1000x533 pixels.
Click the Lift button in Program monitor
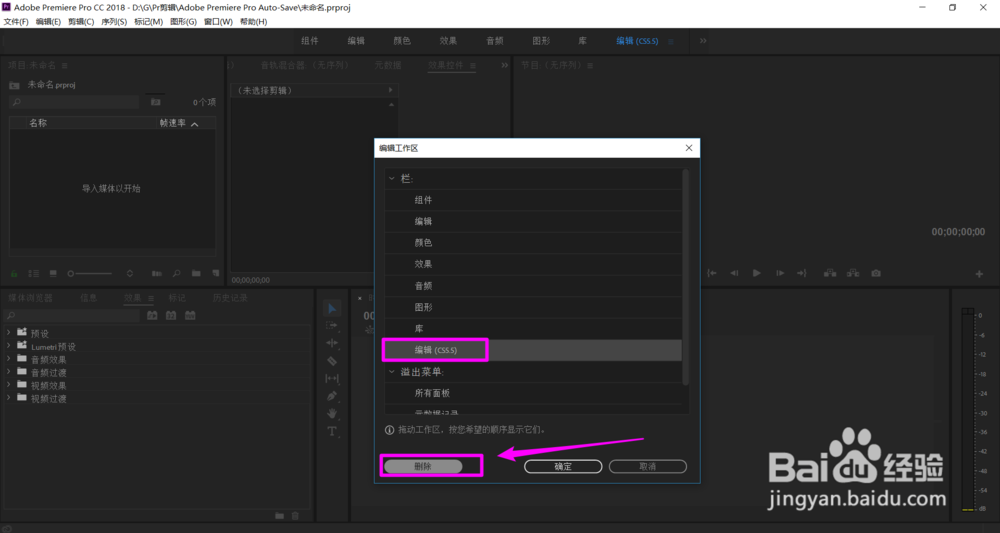pos(830,273)
